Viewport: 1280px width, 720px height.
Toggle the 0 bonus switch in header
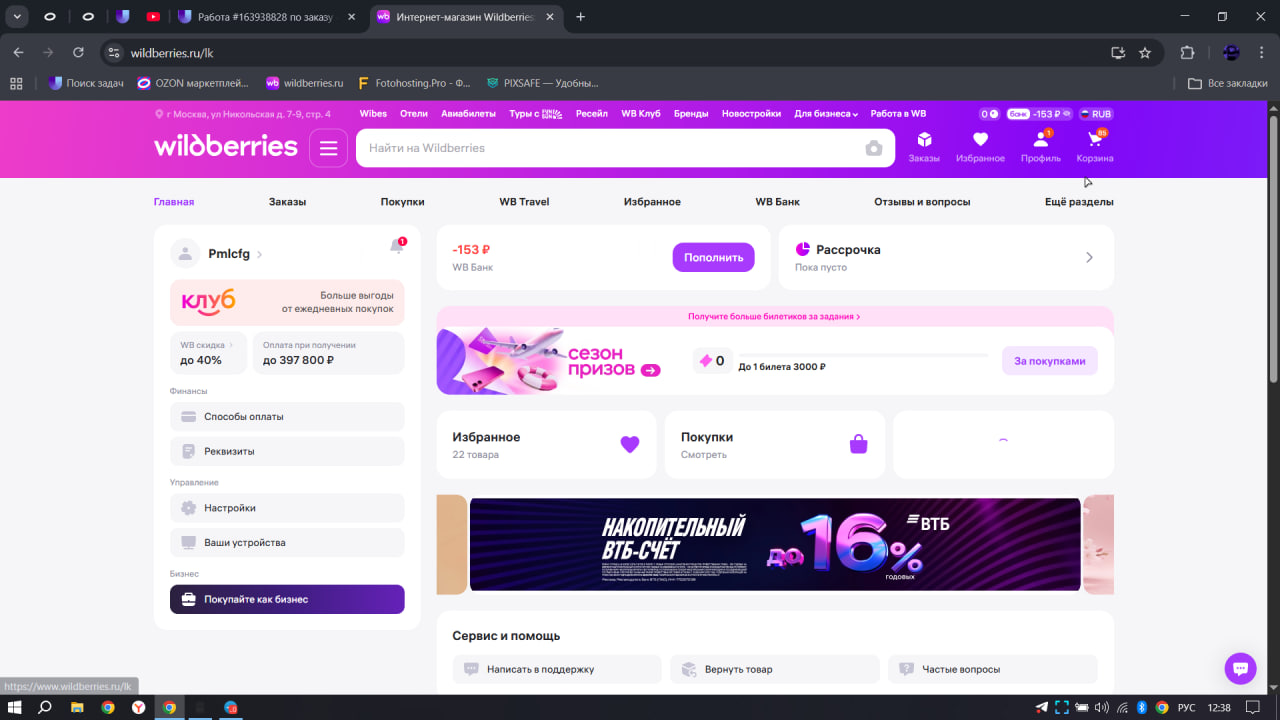click(990, 114)
